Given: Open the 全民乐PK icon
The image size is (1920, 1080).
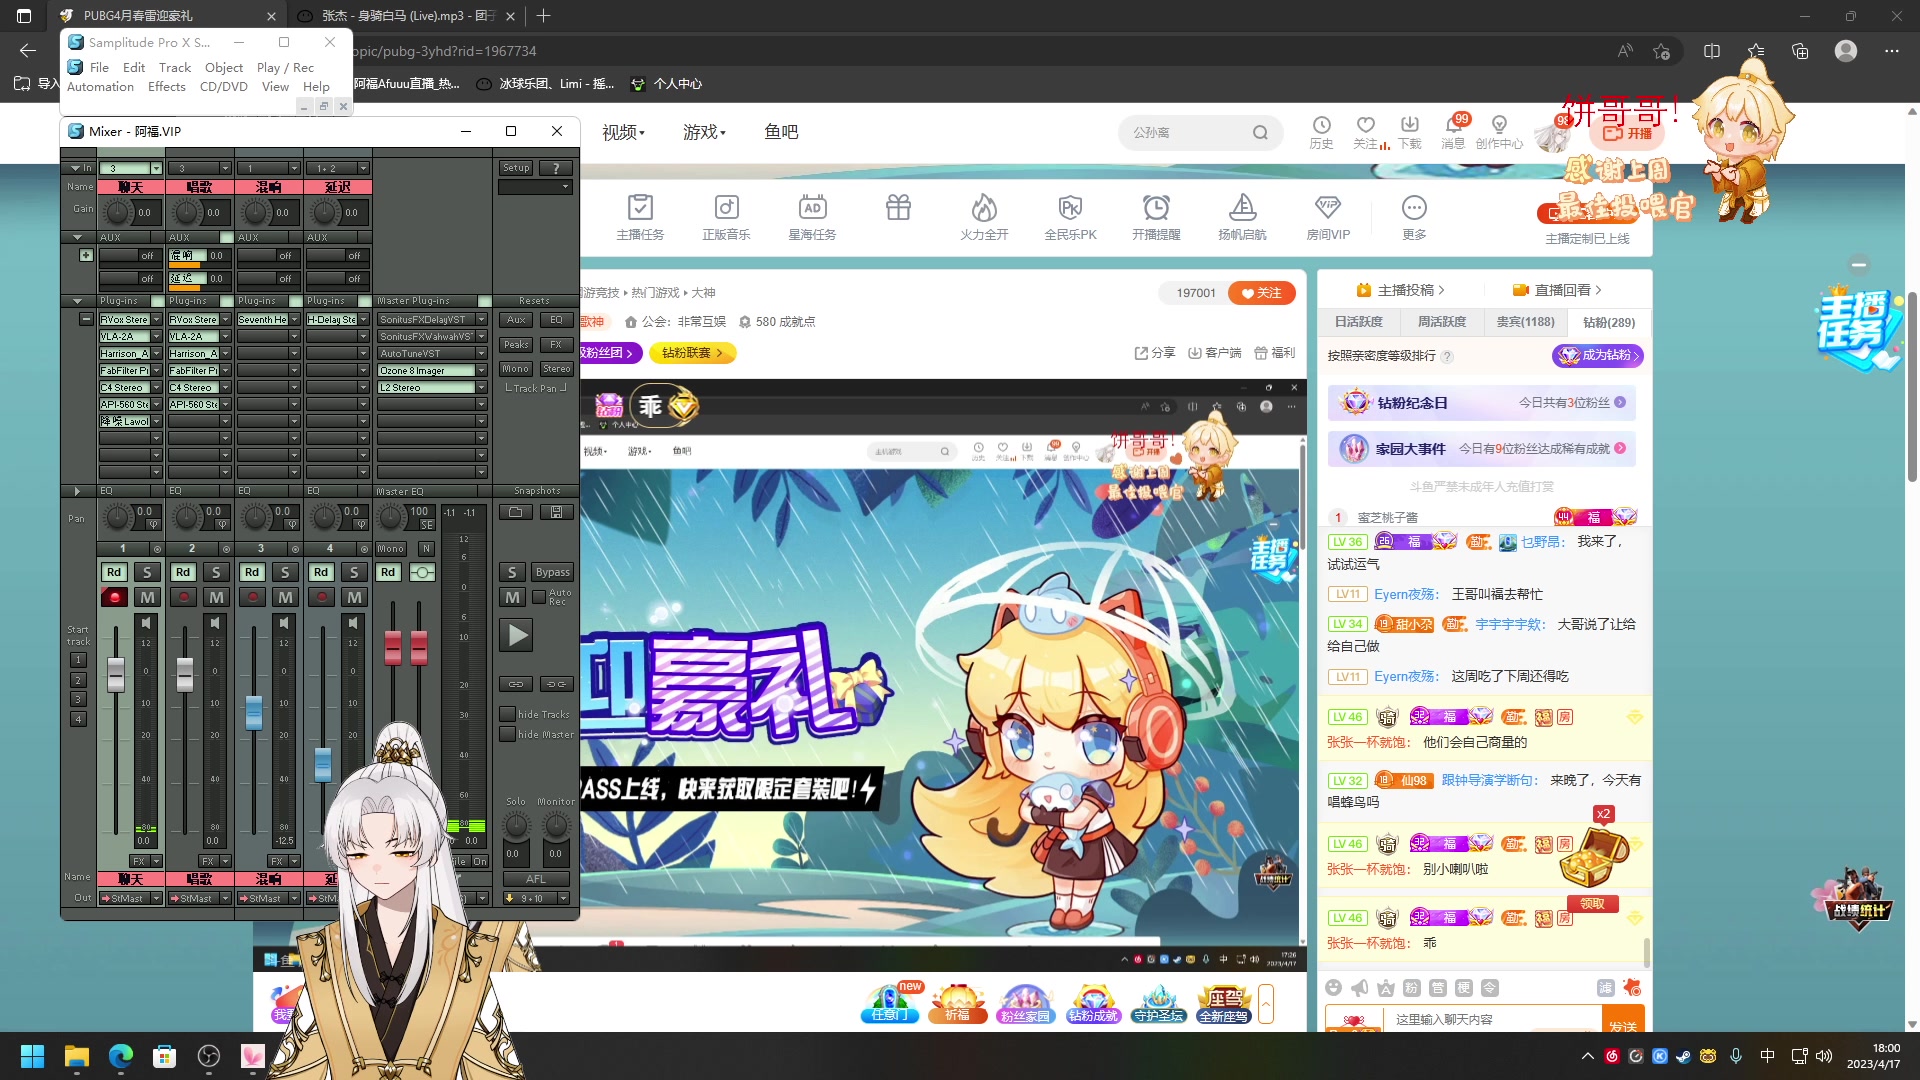Looking at the screenshot, I should coord(1070,216).
